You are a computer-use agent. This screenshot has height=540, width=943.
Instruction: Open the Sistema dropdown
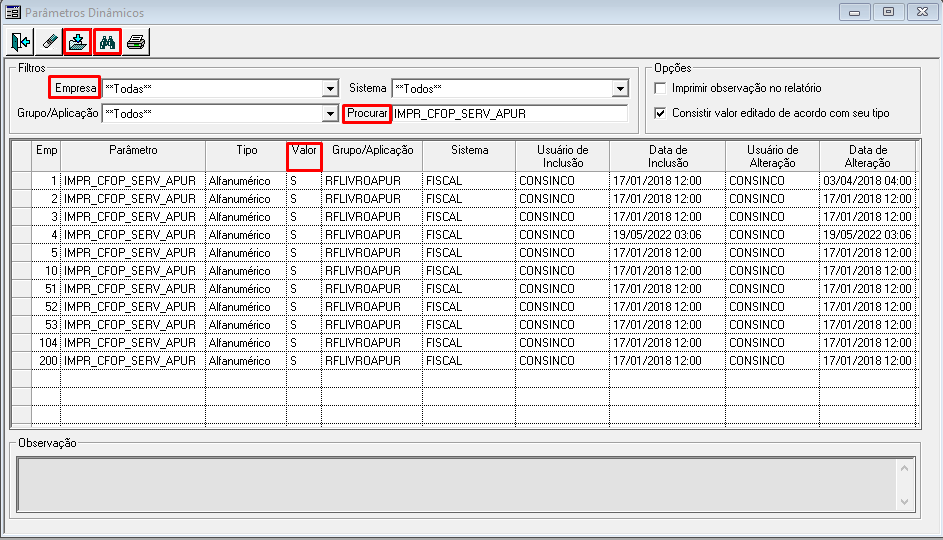click(x=620, y=89)
